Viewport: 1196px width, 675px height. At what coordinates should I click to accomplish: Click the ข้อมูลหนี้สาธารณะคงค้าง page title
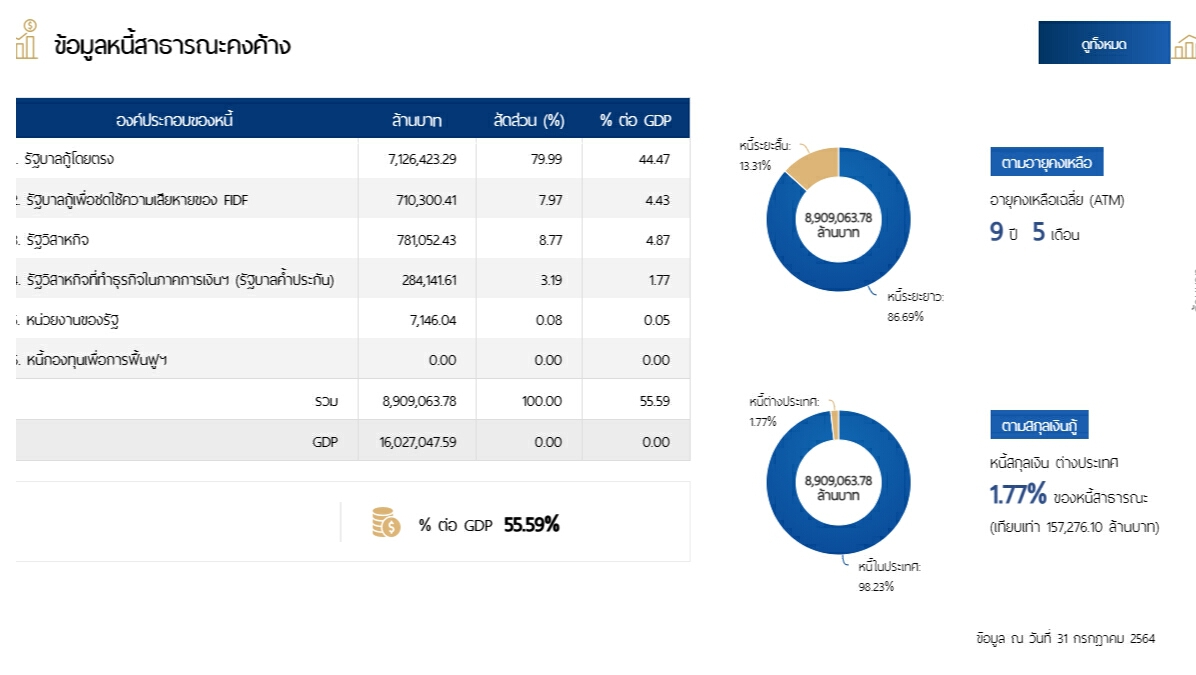coord(172,45)
